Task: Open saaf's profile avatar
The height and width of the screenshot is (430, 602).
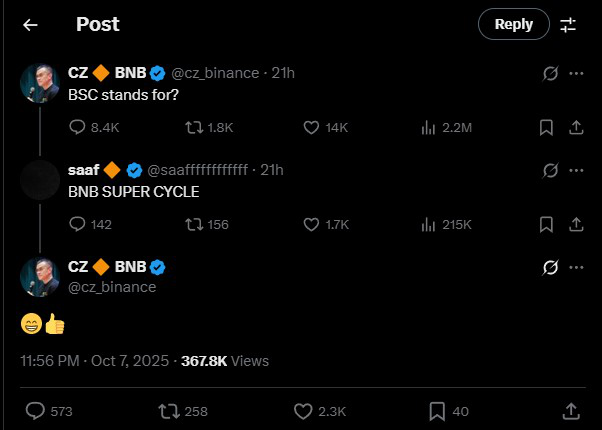Action: point(40,179)
